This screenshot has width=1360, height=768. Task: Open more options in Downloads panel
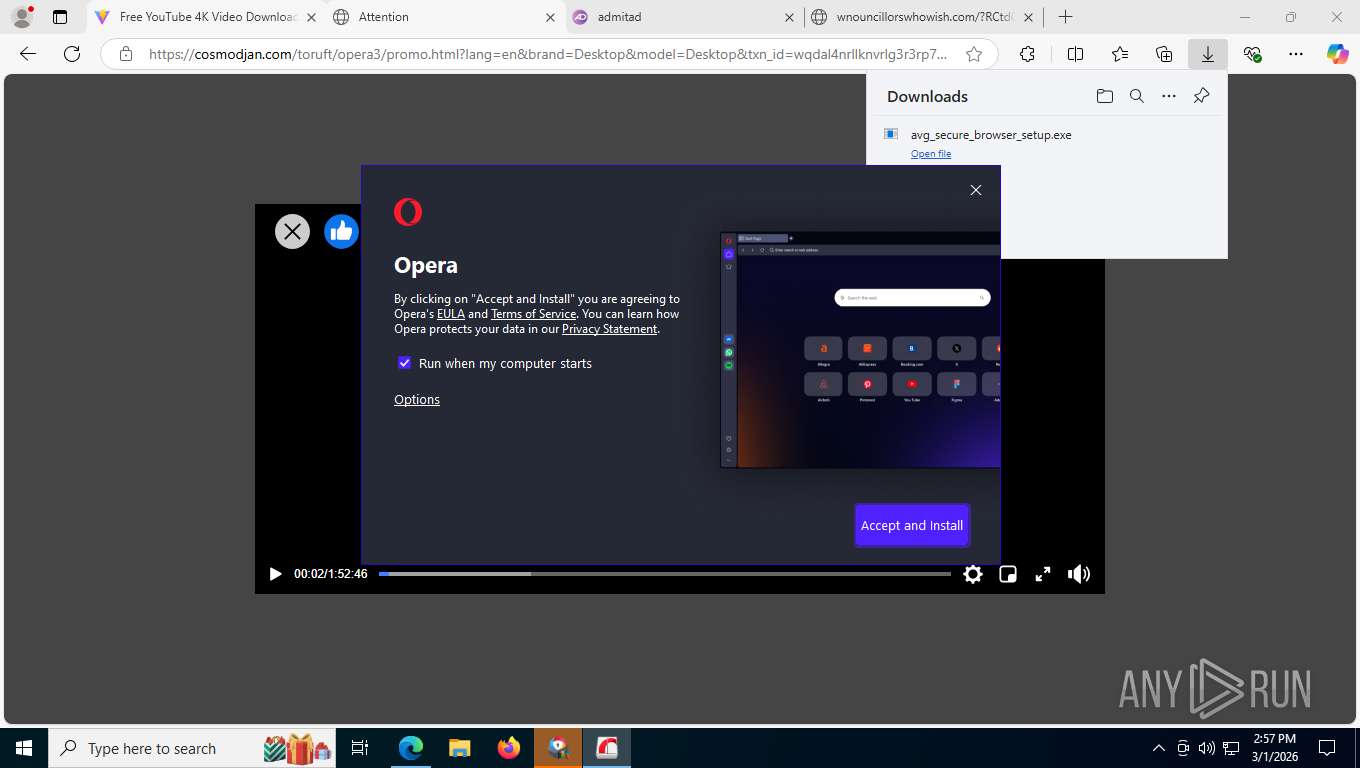tap(1169, 96)
